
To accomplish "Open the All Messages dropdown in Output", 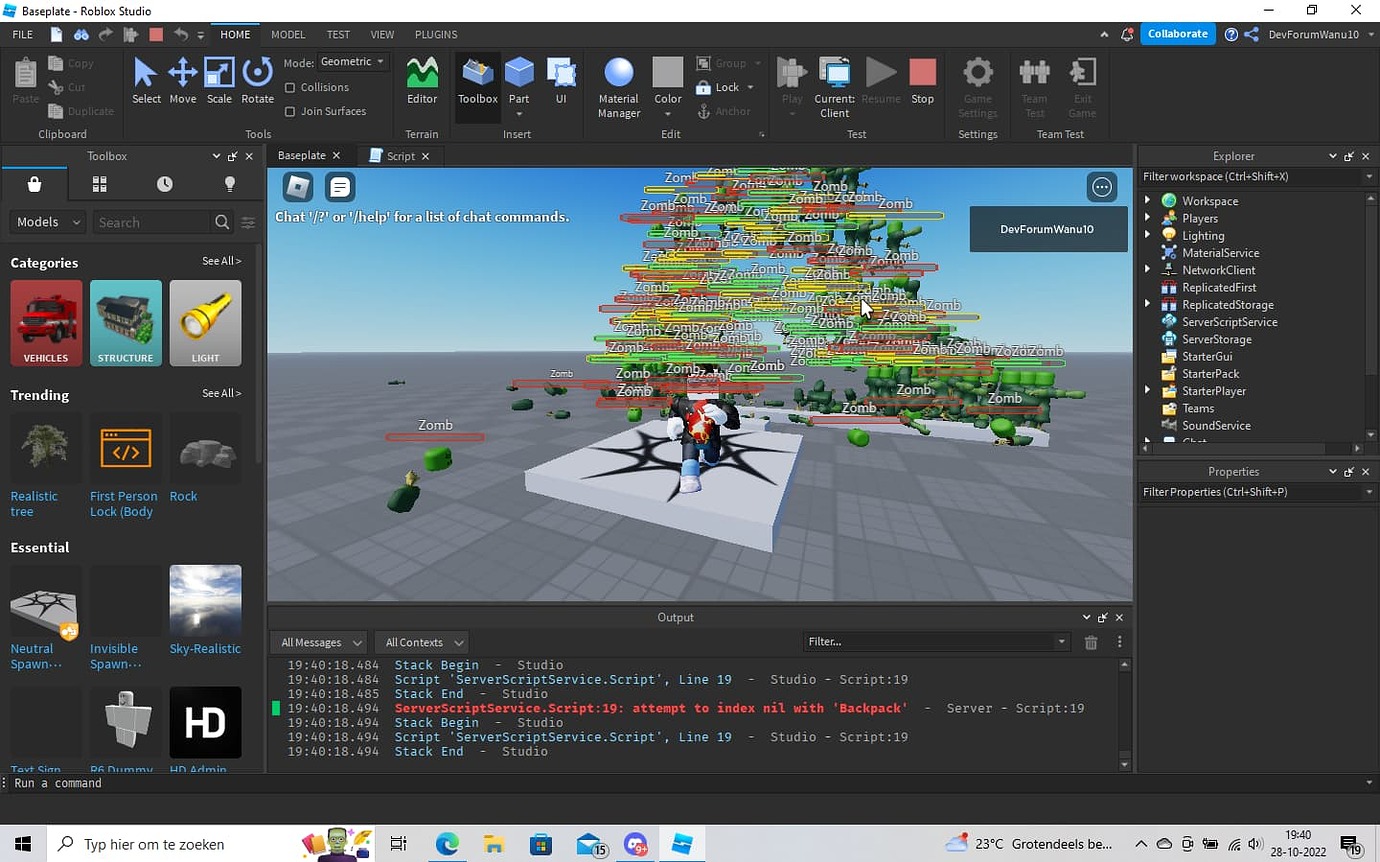I will 318,642.
